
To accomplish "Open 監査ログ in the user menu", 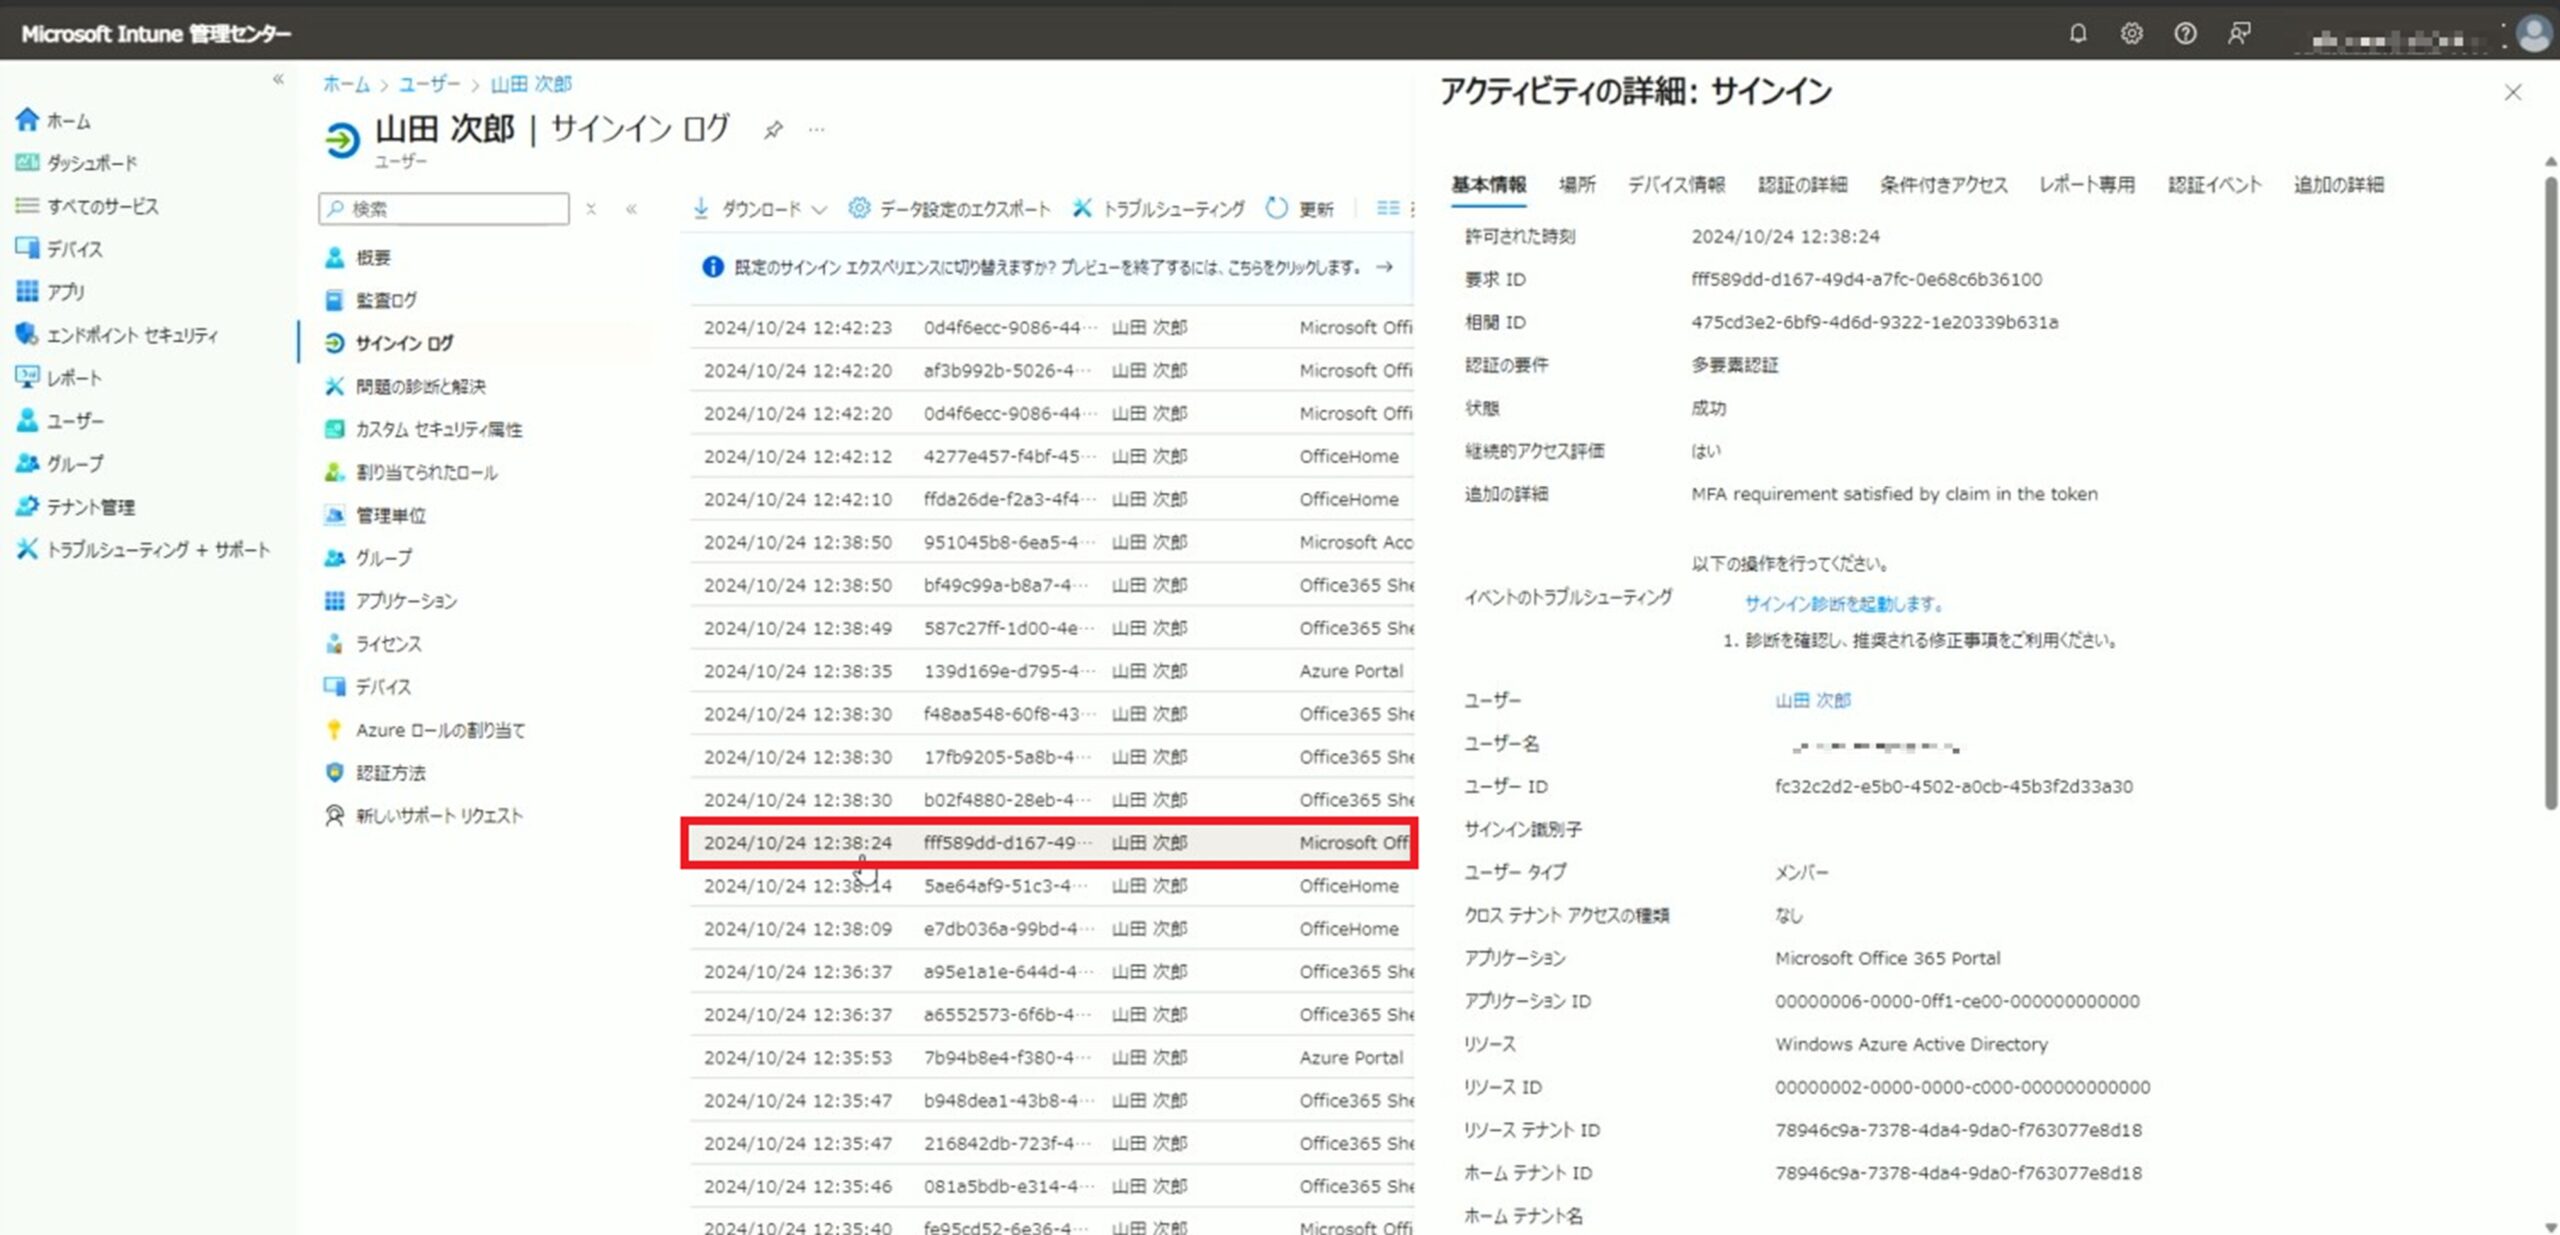I will coord(371,300).
